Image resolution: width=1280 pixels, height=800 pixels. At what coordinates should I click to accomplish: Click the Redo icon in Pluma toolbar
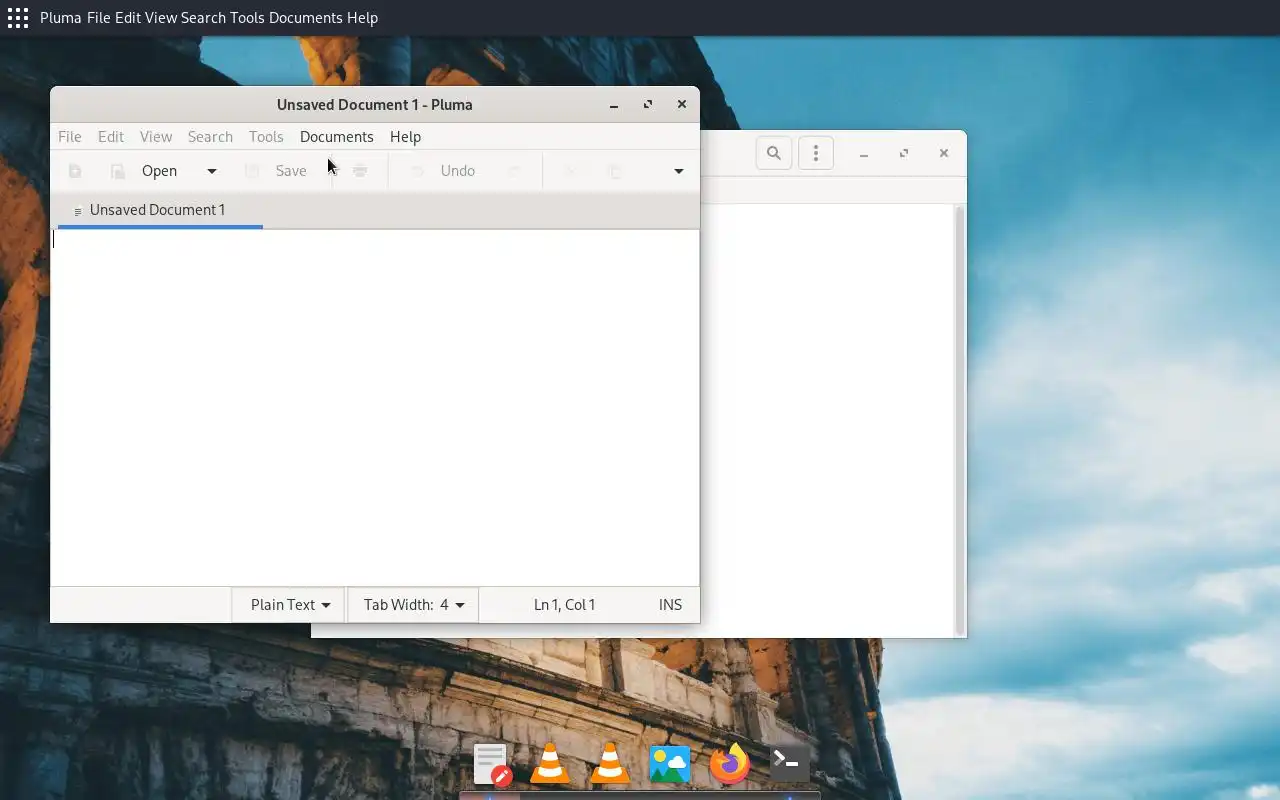(x=514, y=171)
